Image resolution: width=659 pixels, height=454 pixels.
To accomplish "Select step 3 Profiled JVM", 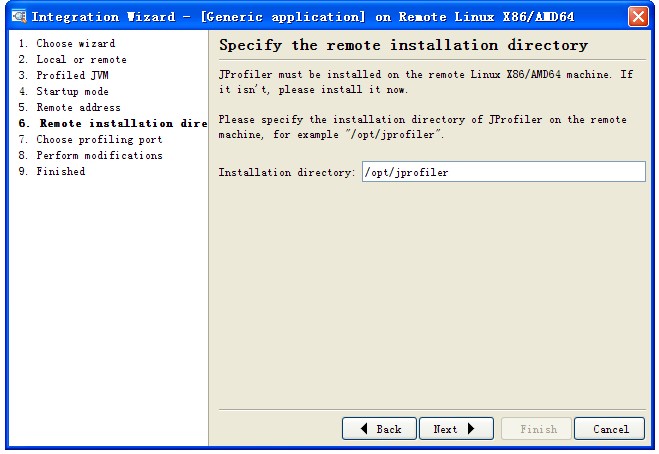I will 63,75.
